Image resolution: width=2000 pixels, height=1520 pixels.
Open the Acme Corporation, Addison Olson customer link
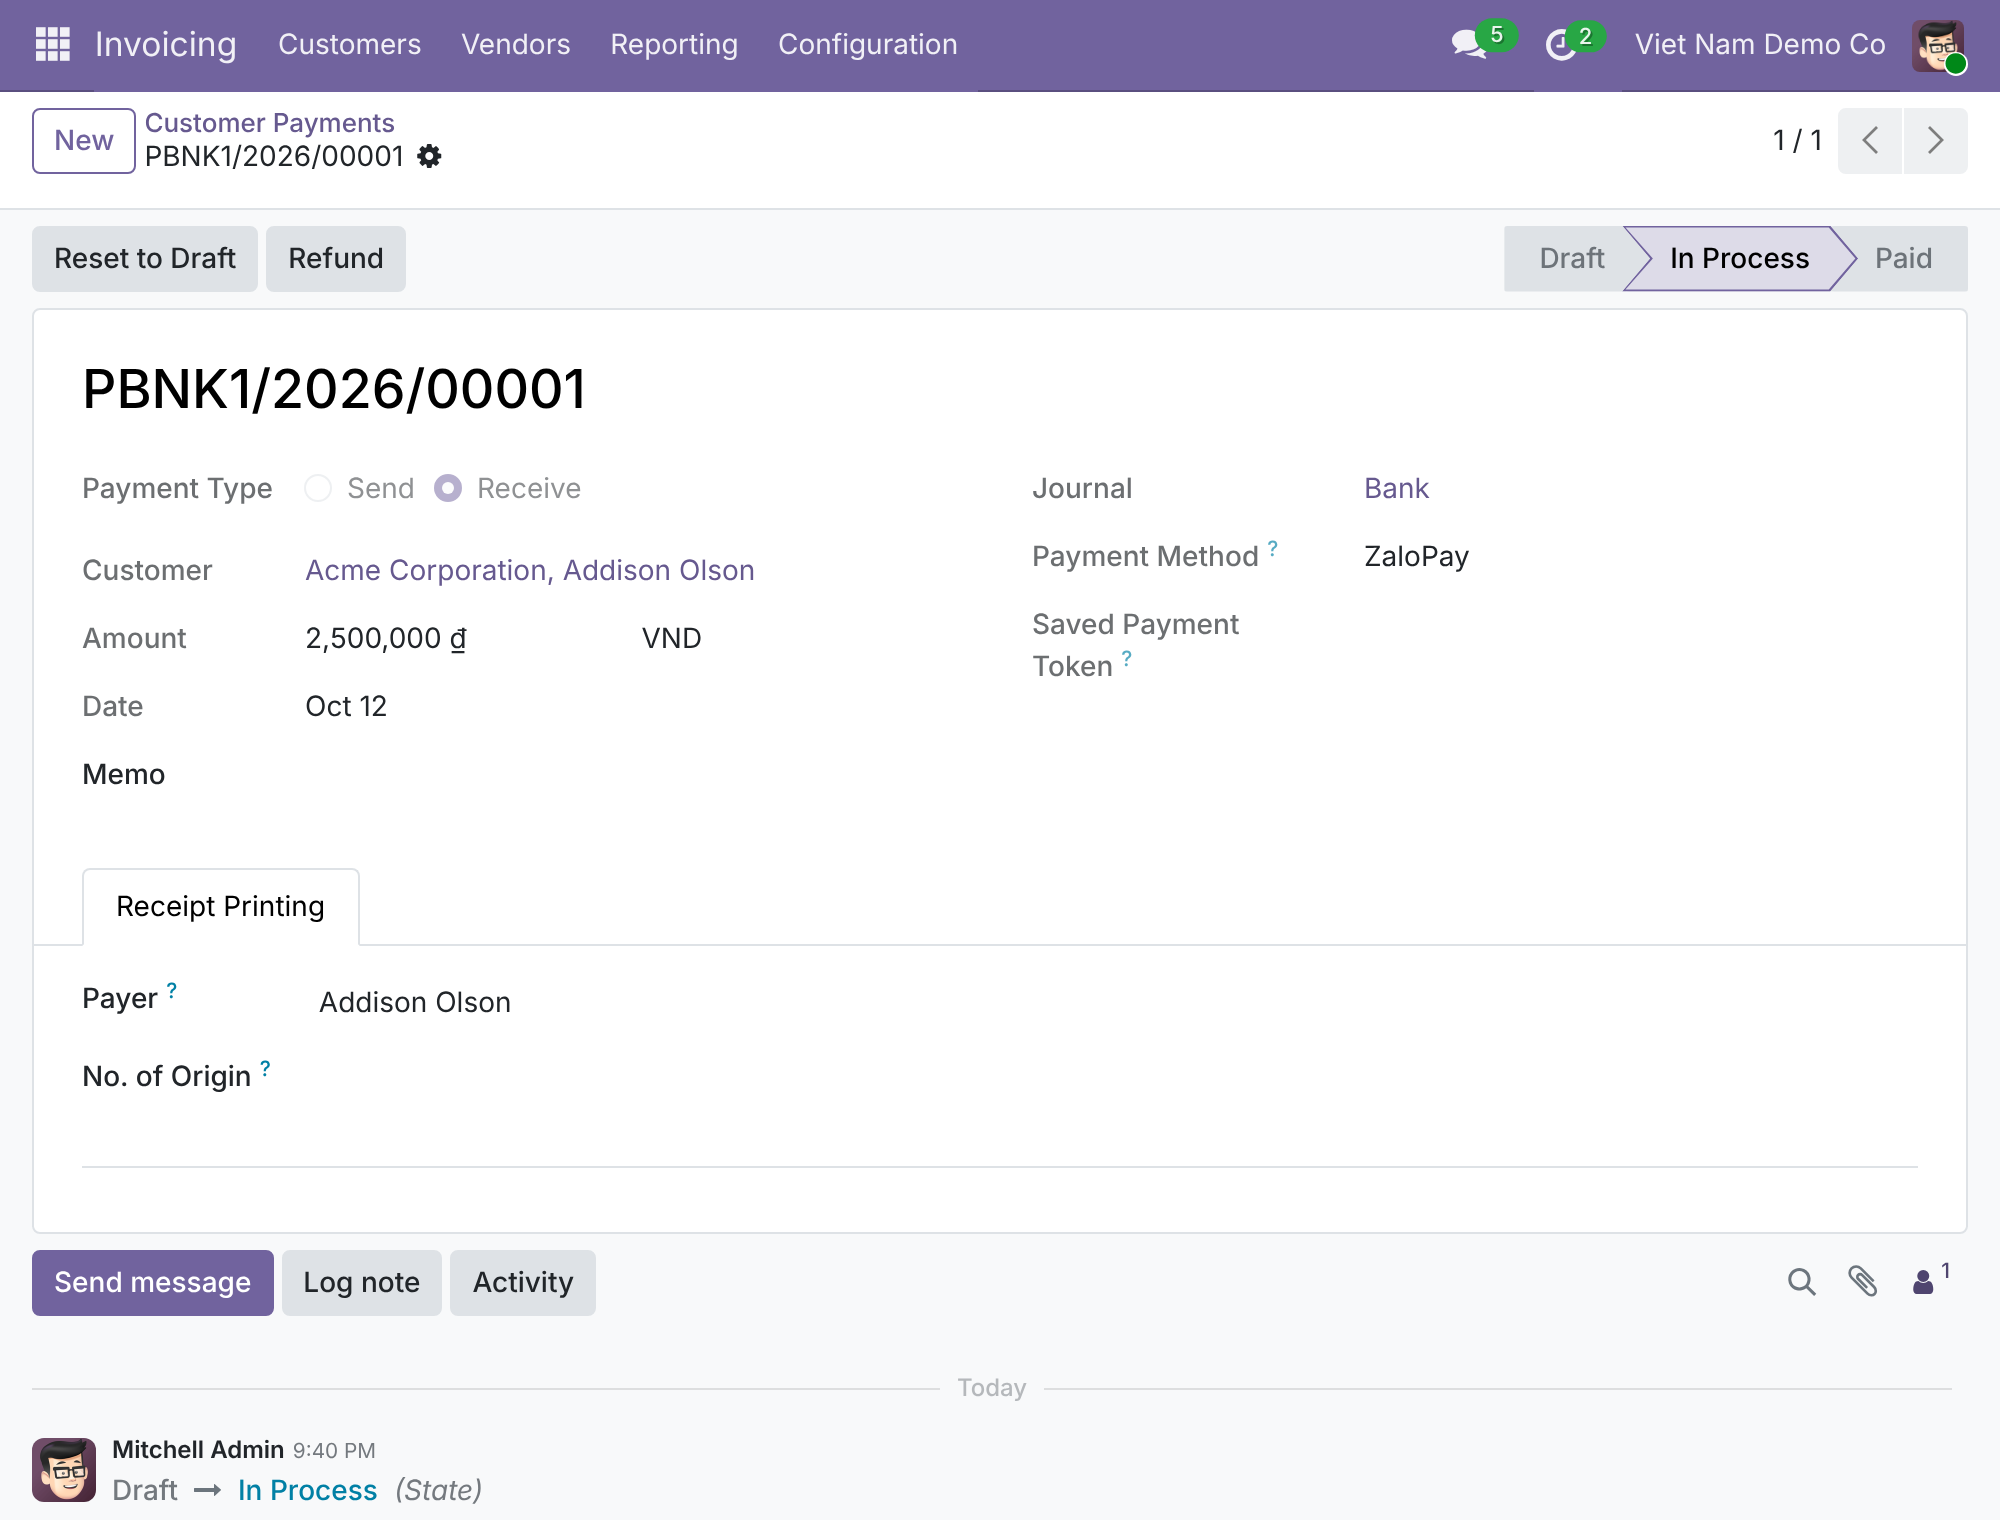coord(530,570)
